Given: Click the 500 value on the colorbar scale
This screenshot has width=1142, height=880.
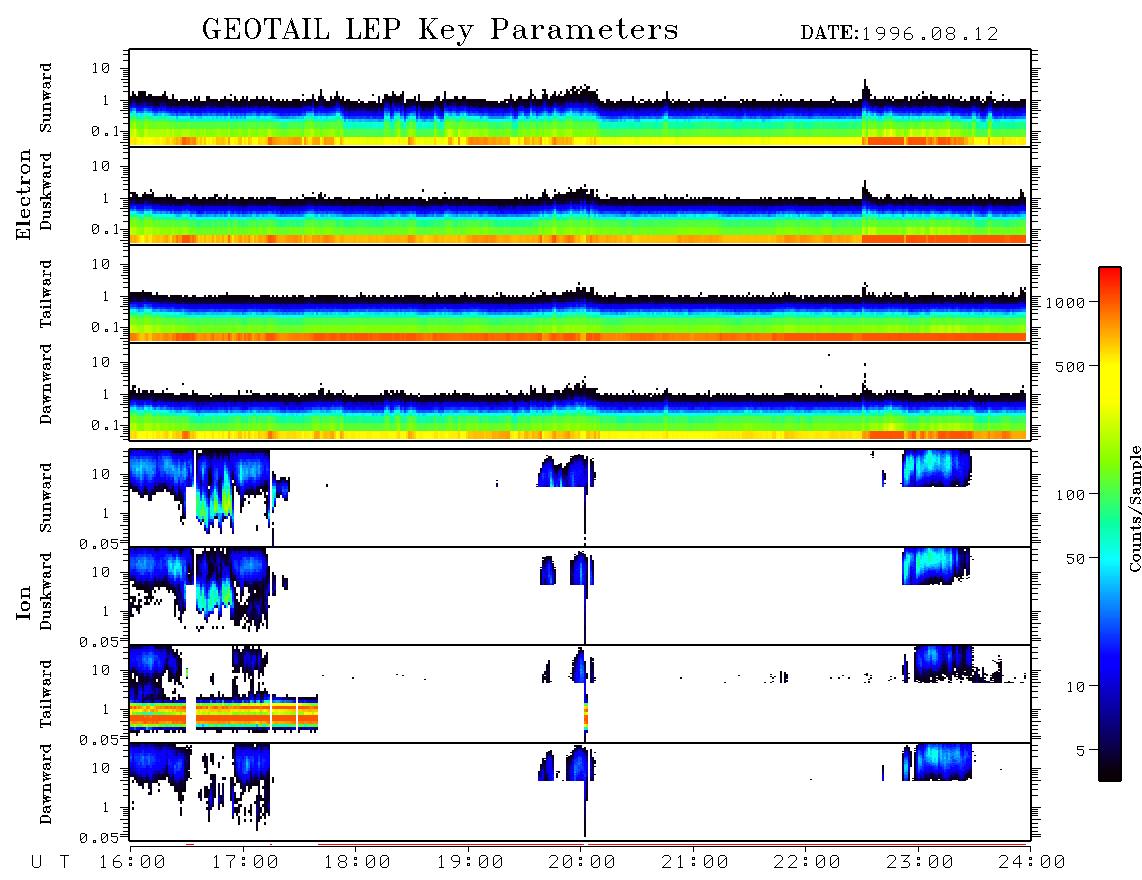Looking at the screenshot, I should (1071, 366).
